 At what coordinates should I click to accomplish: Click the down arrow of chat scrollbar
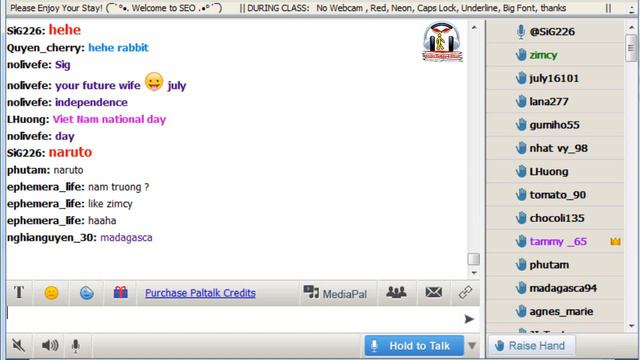click(474, 273)
